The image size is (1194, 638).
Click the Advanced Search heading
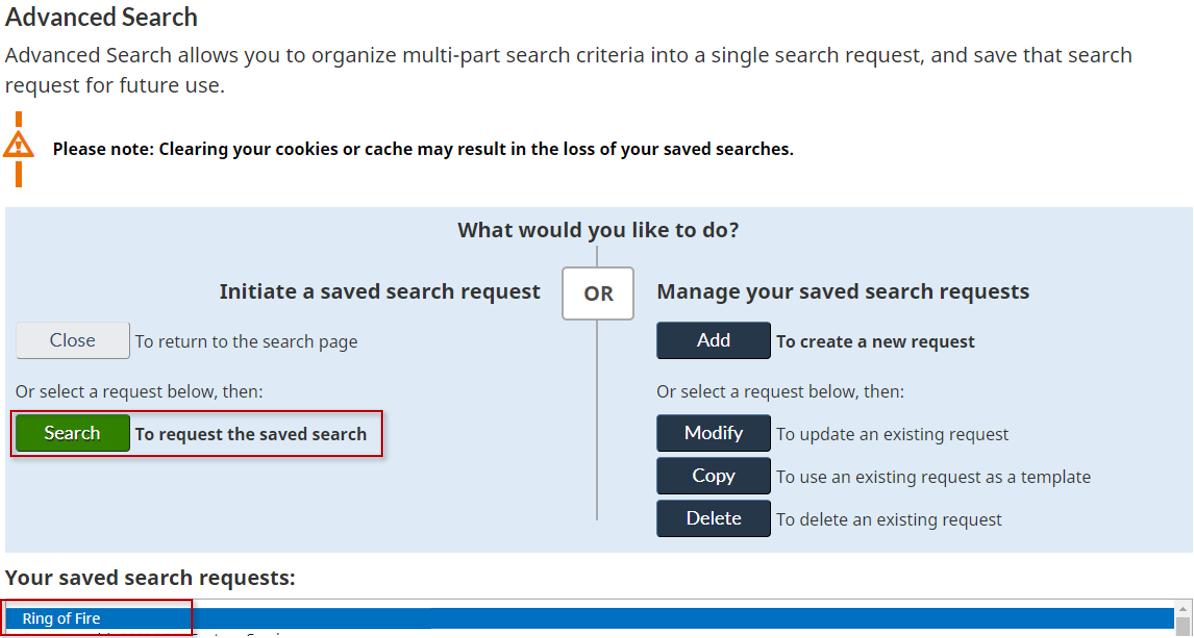101,17
